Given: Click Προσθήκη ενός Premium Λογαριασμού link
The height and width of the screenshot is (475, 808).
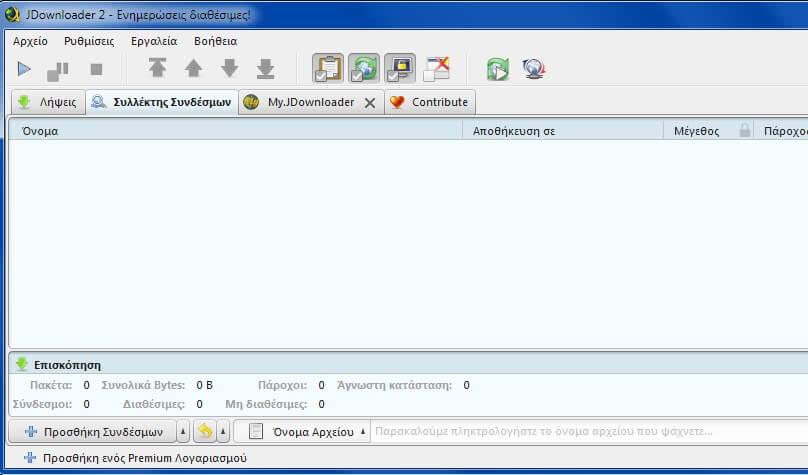Looking at the screenshot, I should 135,458.
